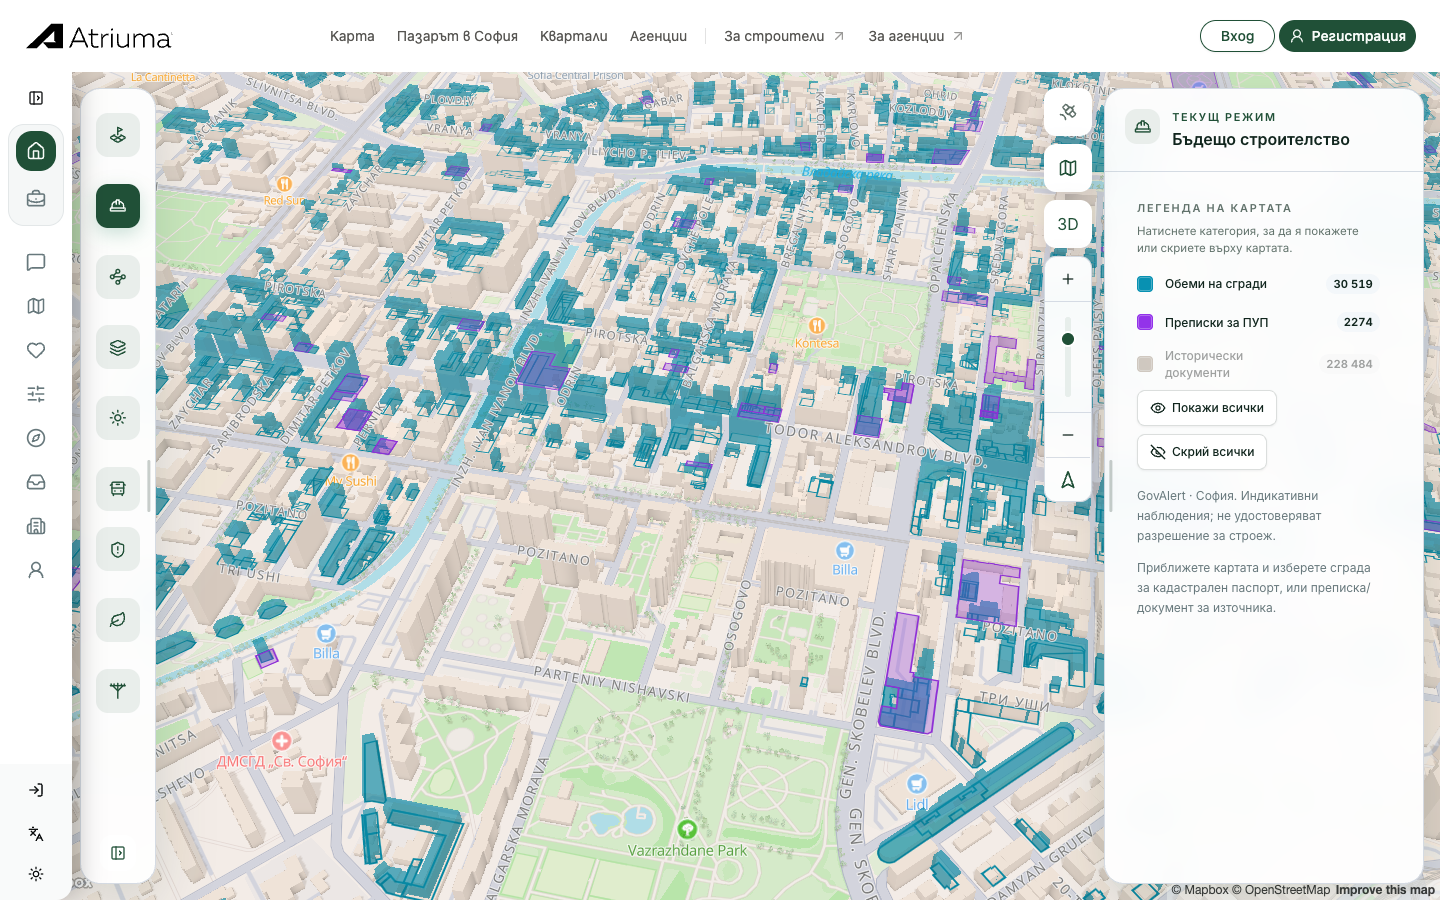Follow the За агенции external link
The image size is (1440, 900).
tap(916, 36)
